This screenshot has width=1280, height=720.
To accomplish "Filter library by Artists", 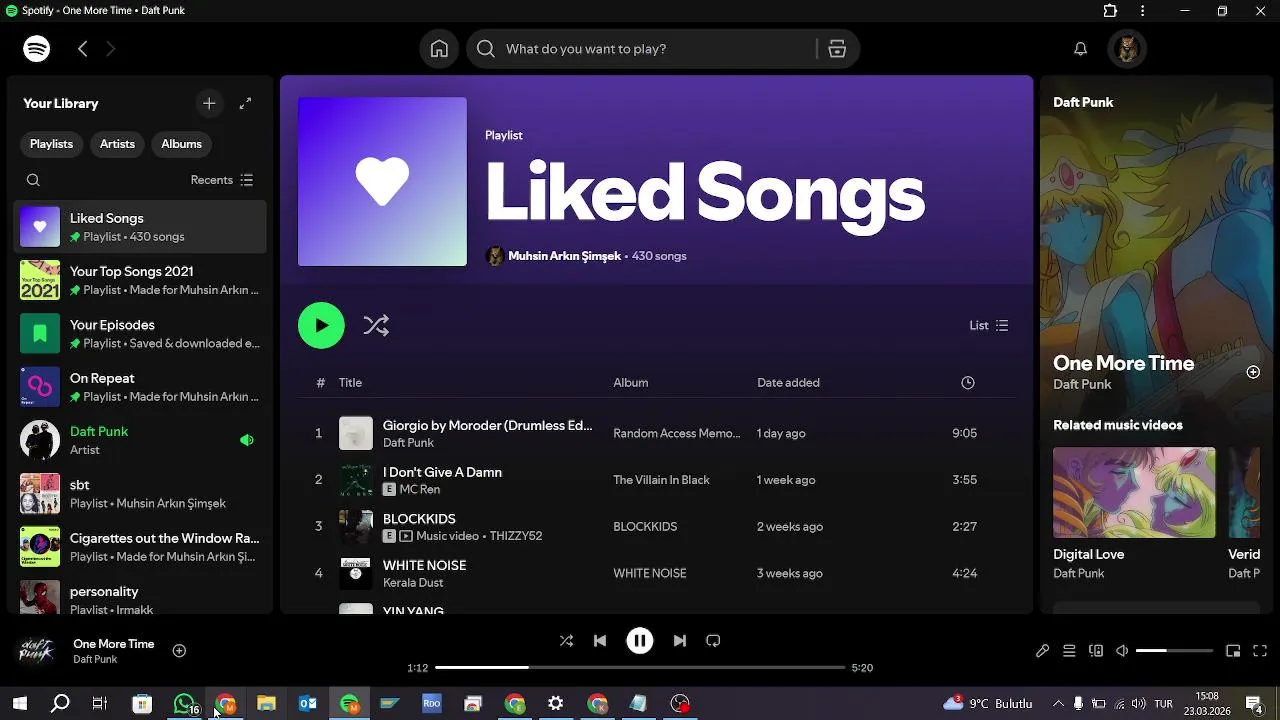I will coord(117,144).
